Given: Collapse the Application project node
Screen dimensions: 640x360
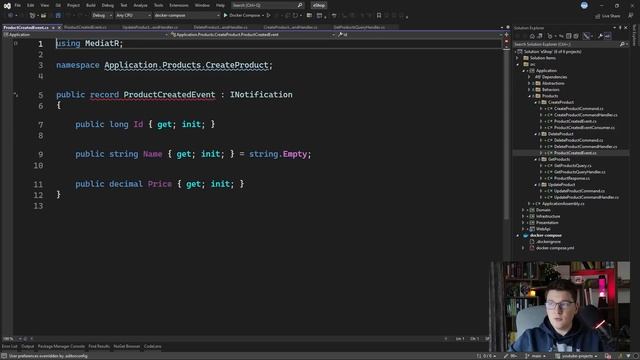Looking at the screenshot, I should point(524,71).
